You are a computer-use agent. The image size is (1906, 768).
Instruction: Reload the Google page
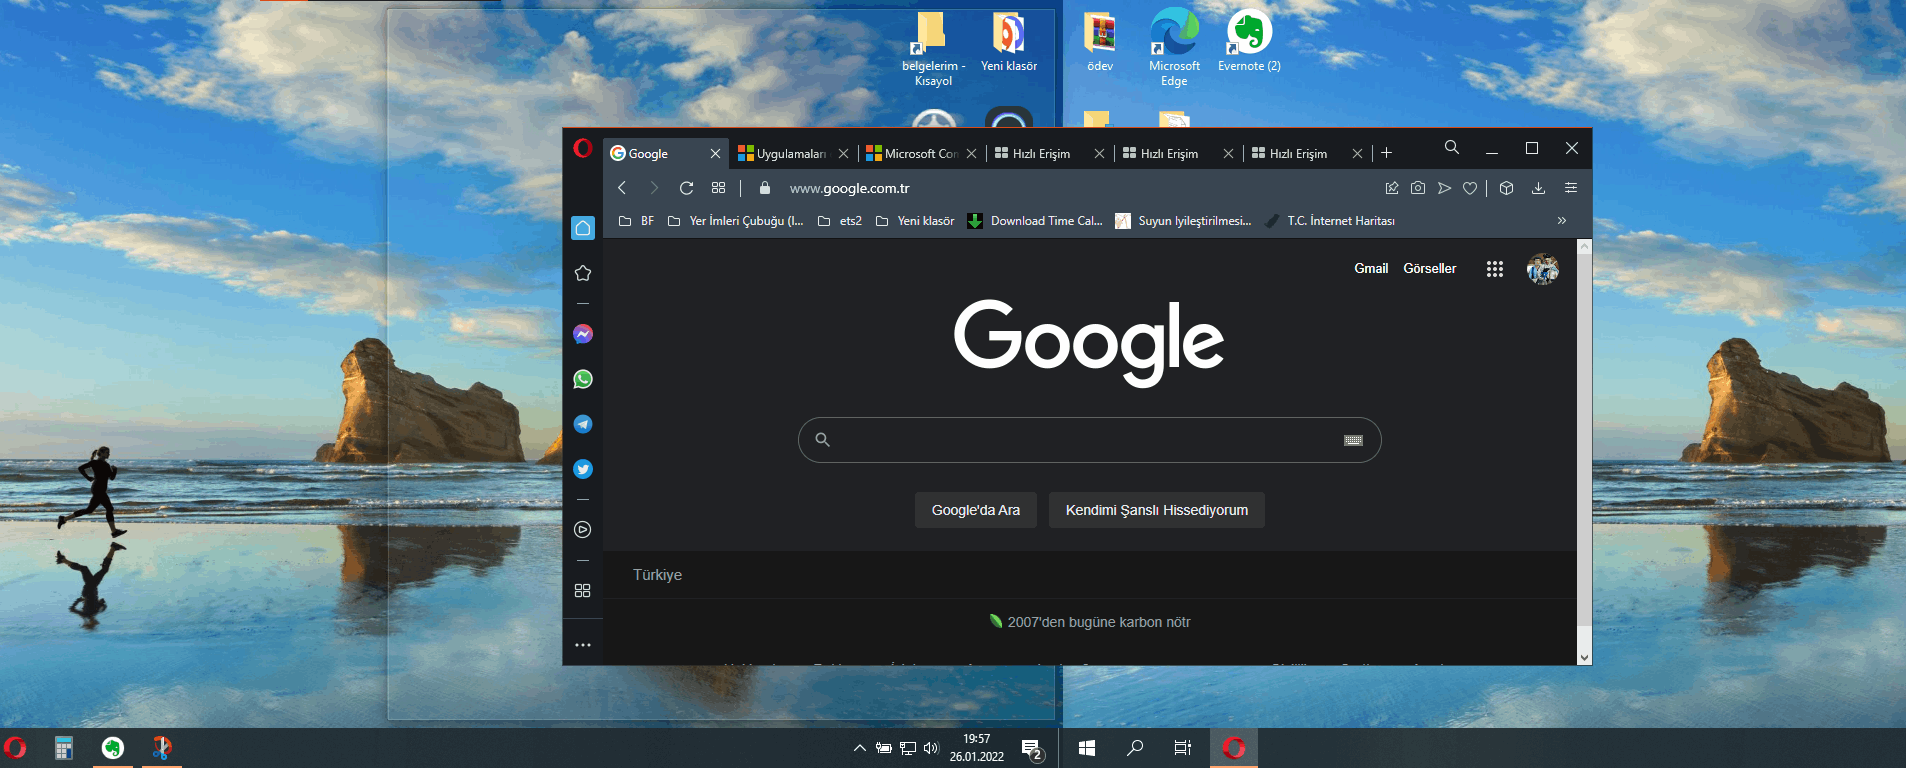pyautogui.click(x=686, y=188)
